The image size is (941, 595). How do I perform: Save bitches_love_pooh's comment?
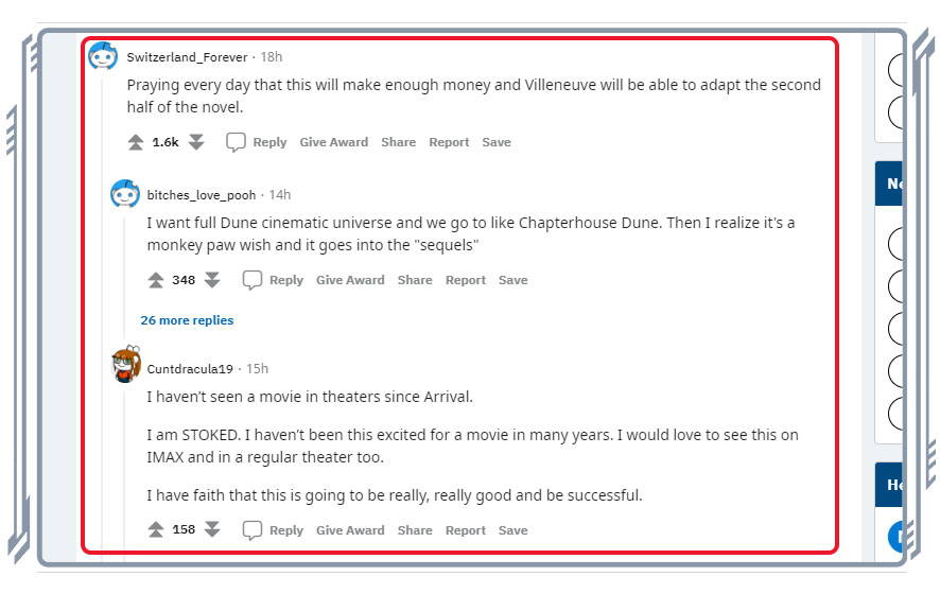[513, 281]
